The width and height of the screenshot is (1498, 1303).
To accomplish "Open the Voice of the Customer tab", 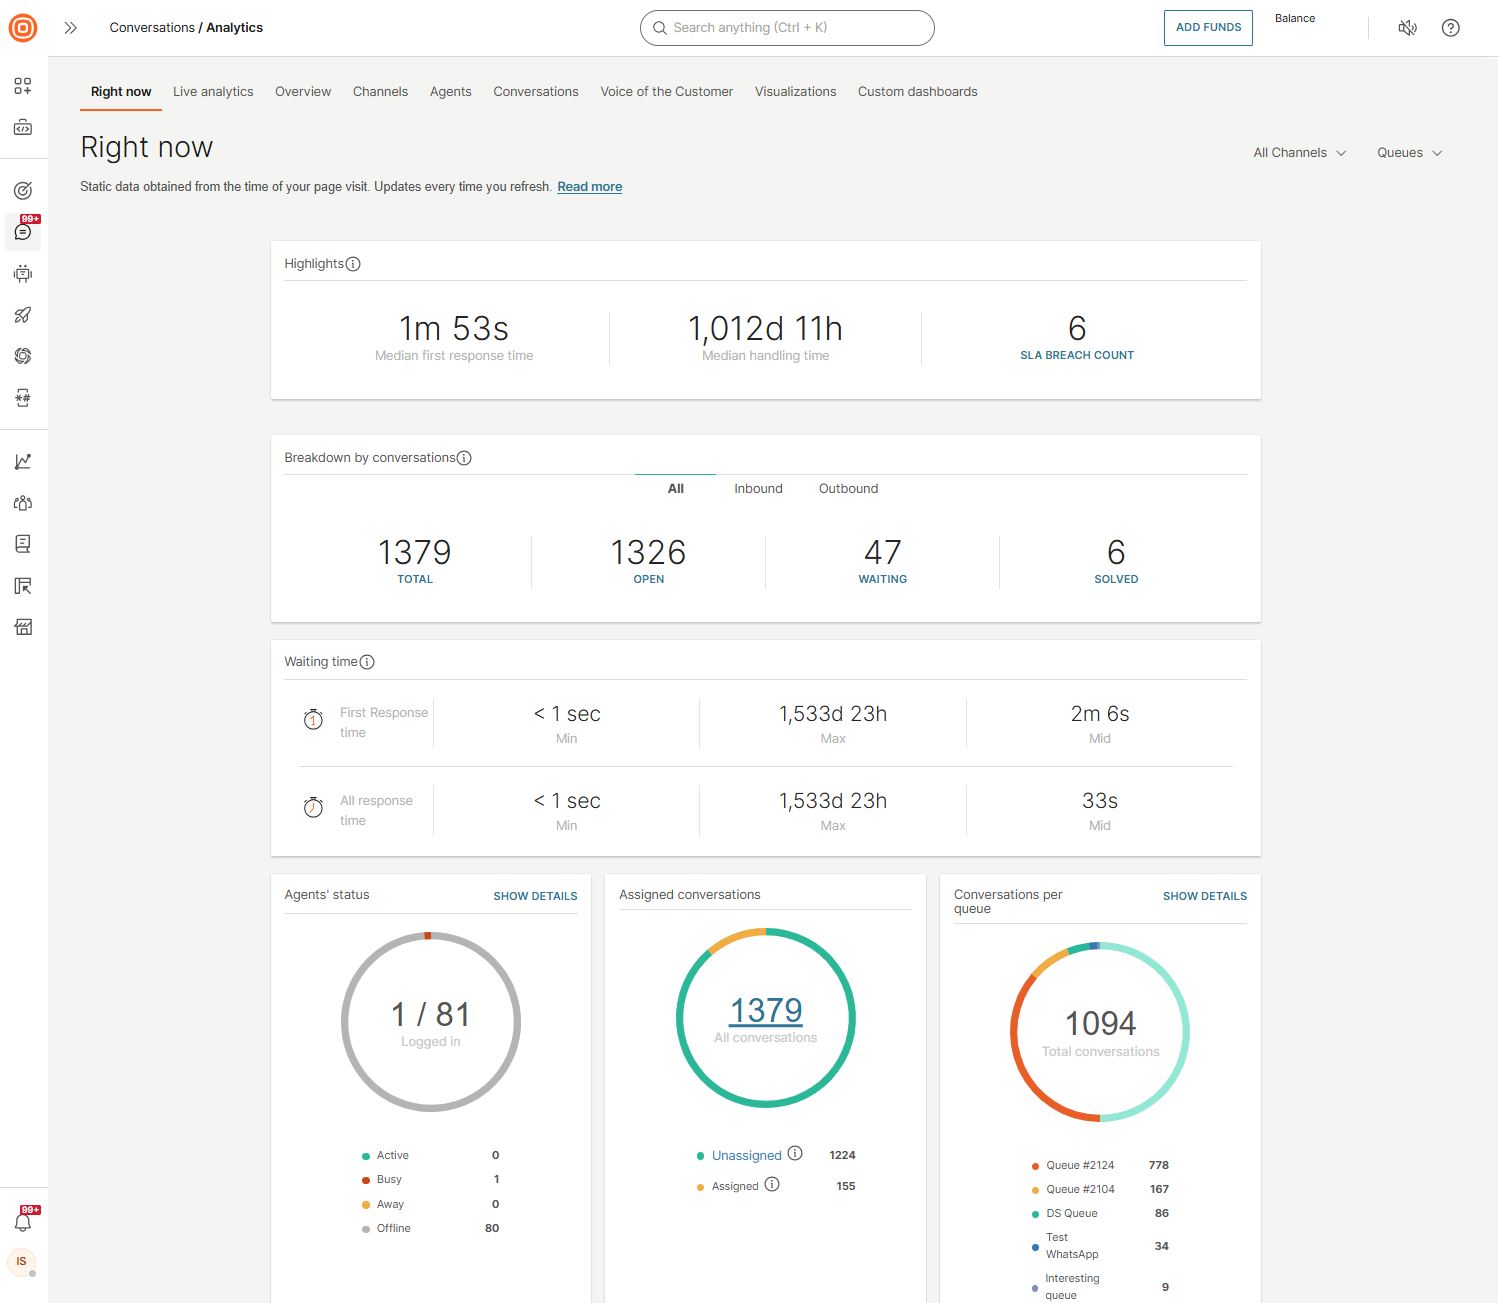I will point(666,91).
